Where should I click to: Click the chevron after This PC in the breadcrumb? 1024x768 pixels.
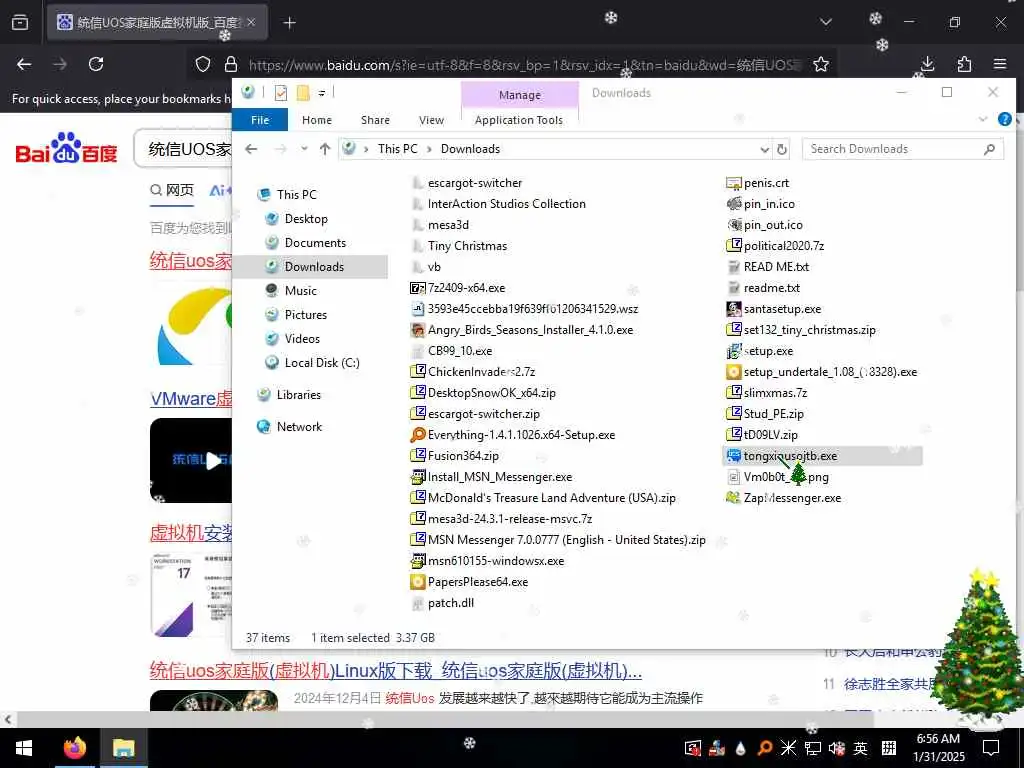click(x=429, y=149)
